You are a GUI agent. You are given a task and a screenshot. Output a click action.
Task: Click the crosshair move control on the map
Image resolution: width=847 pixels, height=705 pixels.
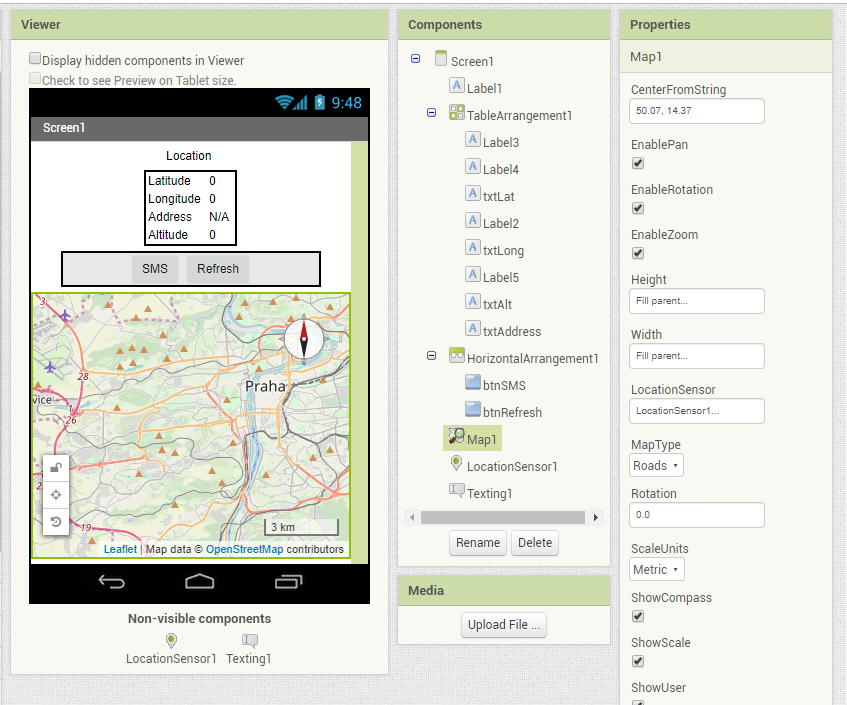[x=56, y=492]
